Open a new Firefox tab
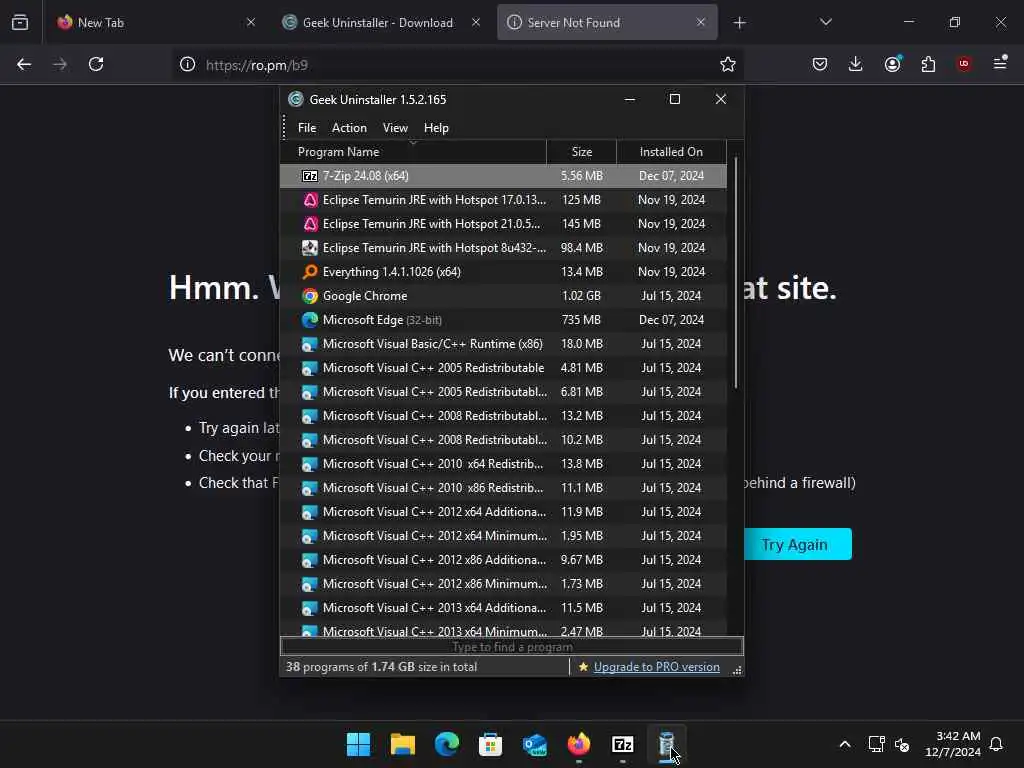The width and height of the screenshot is (1024, 768). 739,22
